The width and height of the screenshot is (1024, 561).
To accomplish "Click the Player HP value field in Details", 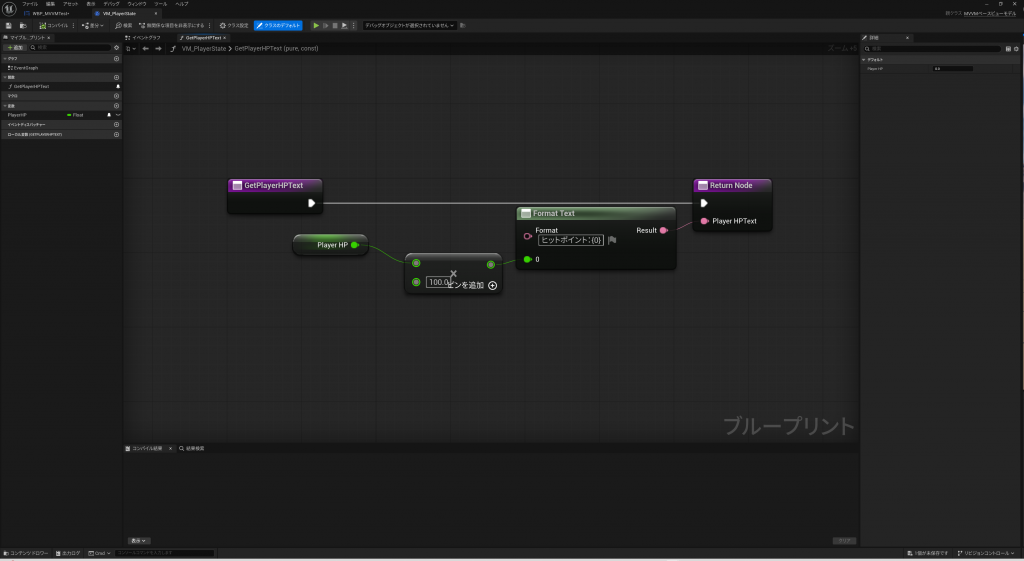I will [x=951, y=69].
